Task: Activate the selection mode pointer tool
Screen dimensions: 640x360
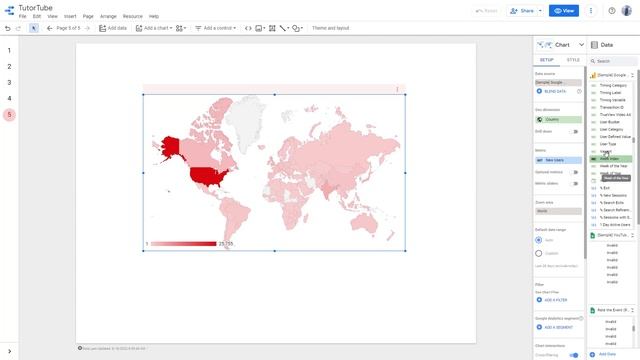Action: [34, 28]
